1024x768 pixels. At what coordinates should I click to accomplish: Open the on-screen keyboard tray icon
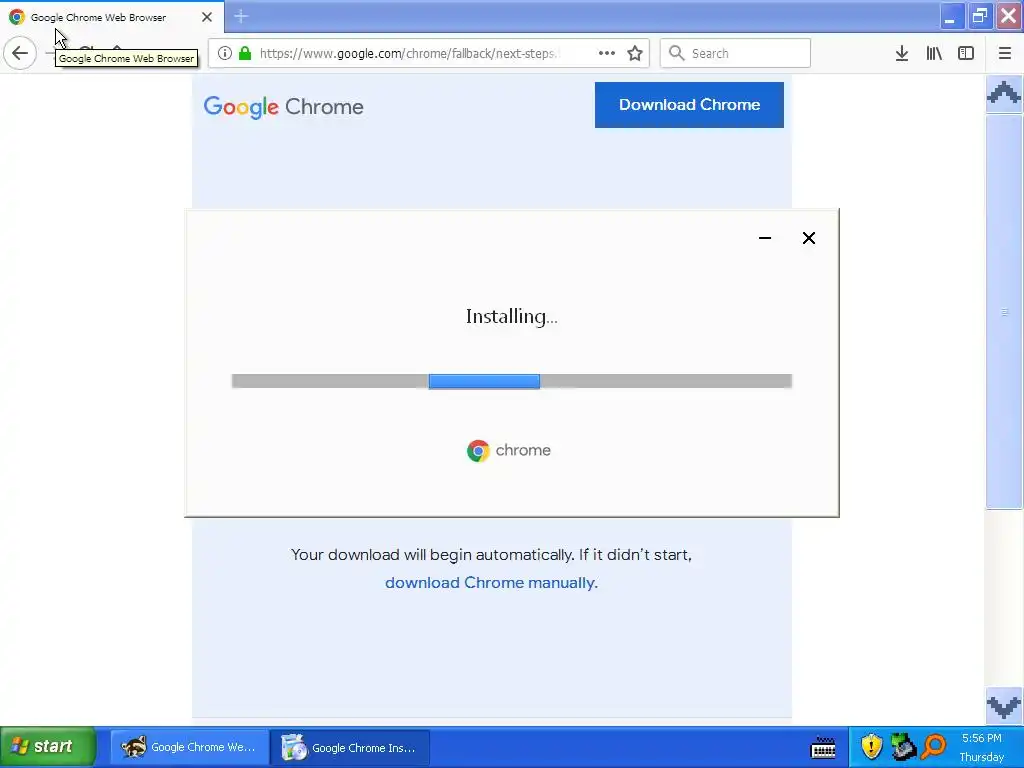coord(823,747)
